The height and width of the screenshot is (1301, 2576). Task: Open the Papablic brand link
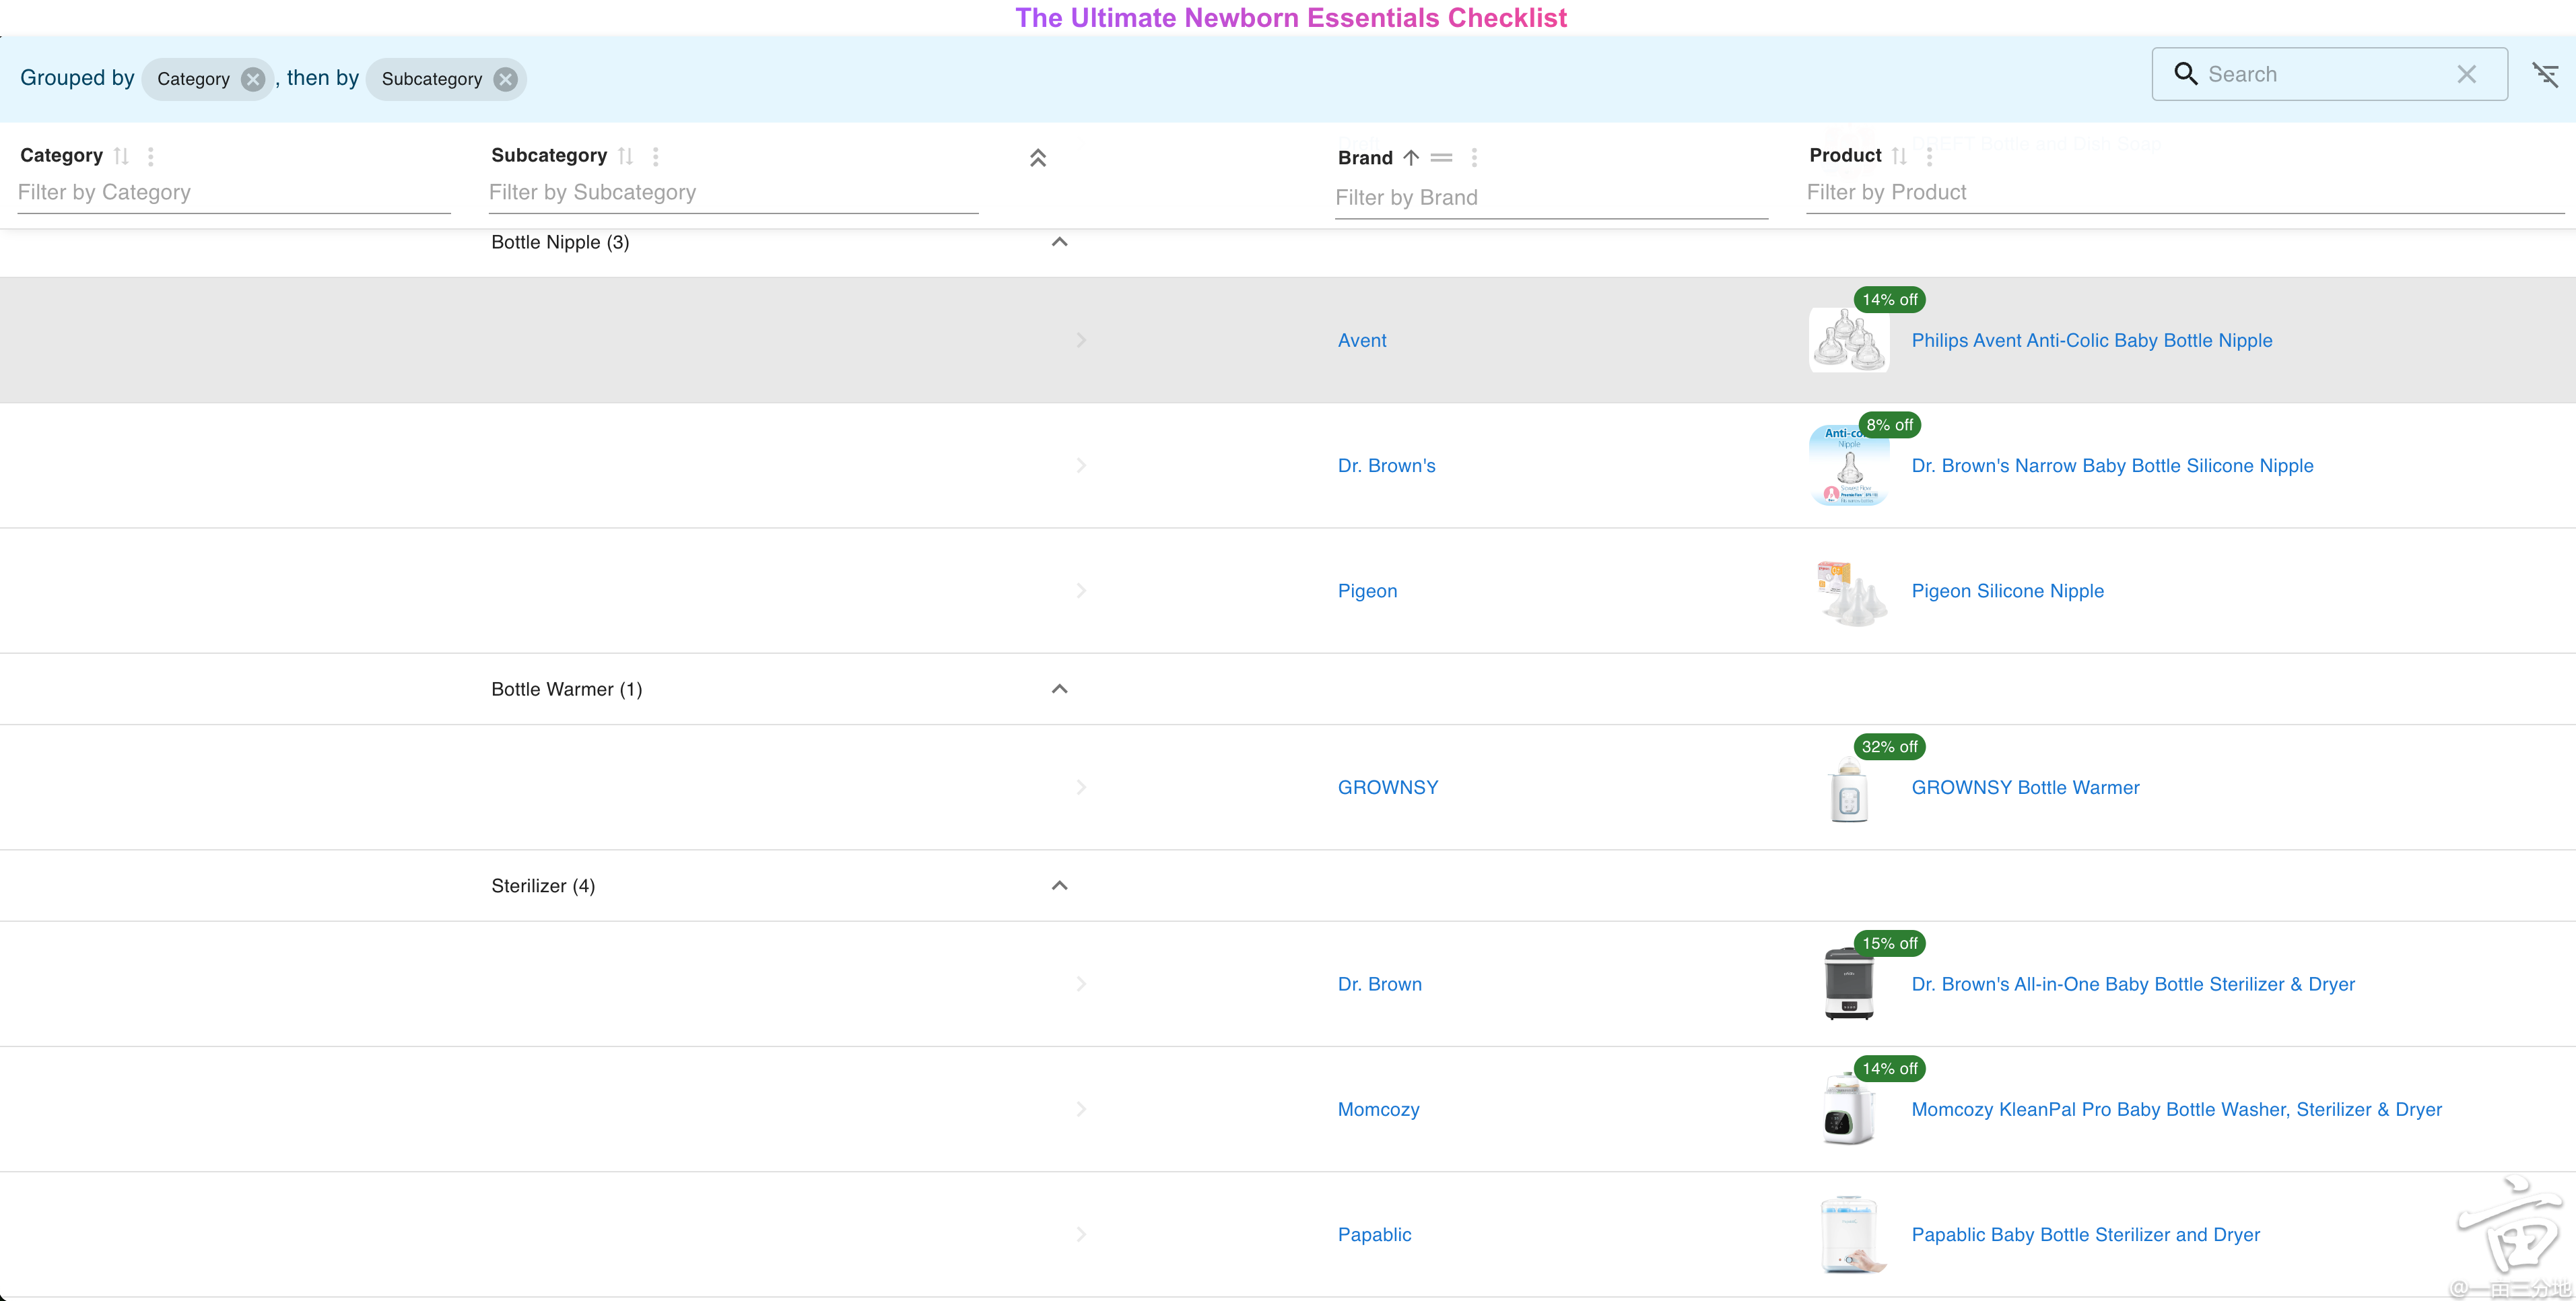(x=1374, y=1234)
